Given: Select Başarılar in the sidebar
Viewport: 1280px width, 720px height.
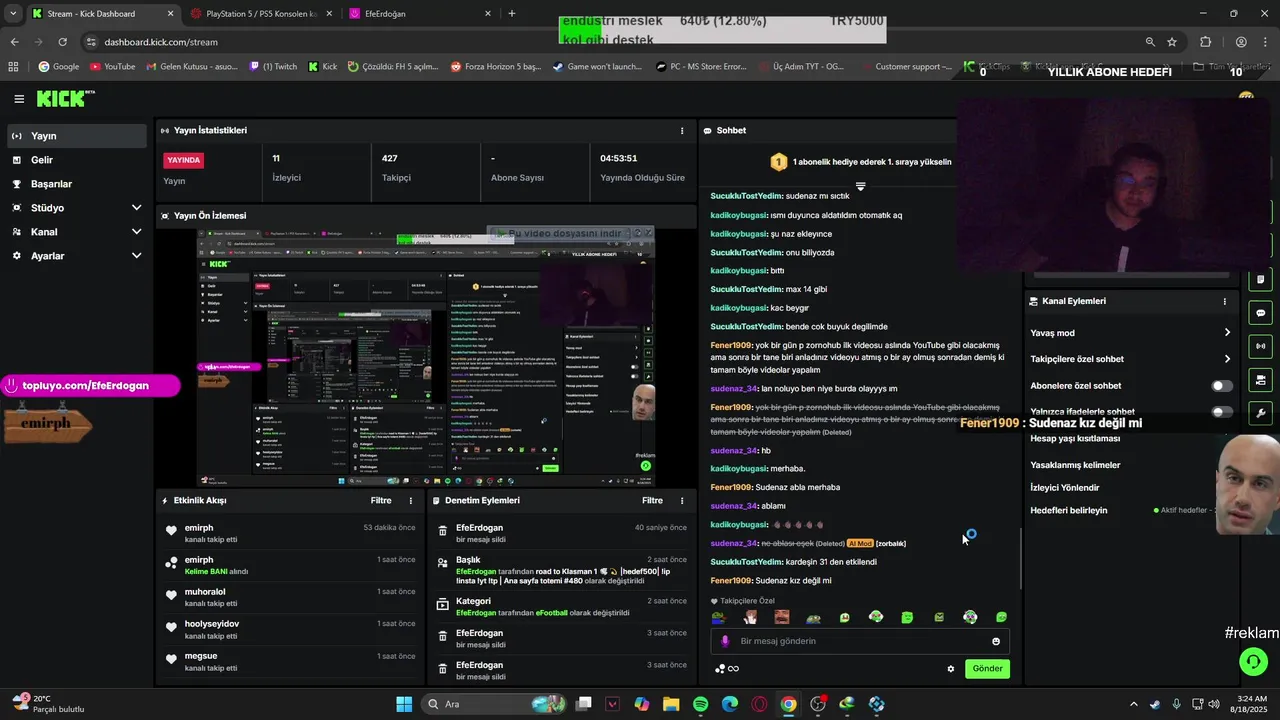Looking at the screenshot, I should [77, 184].
